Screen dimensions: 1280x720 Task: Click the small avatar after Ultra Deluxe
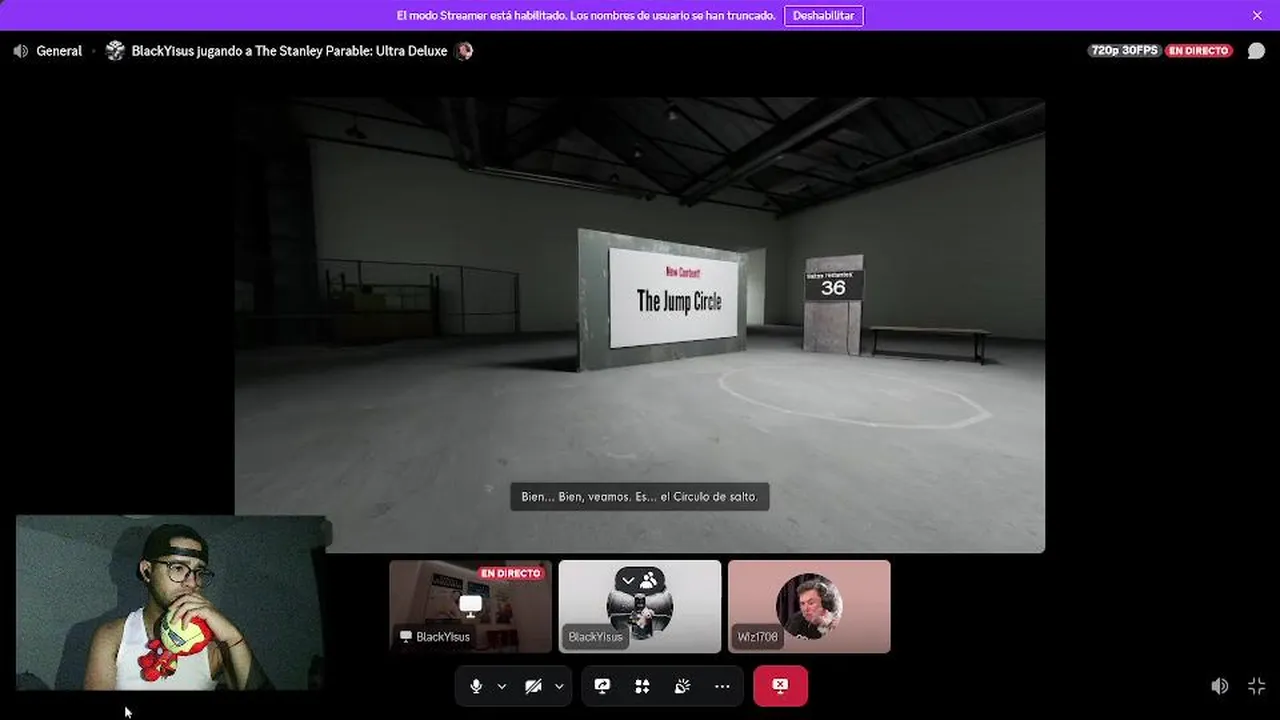tap(463, 50)
